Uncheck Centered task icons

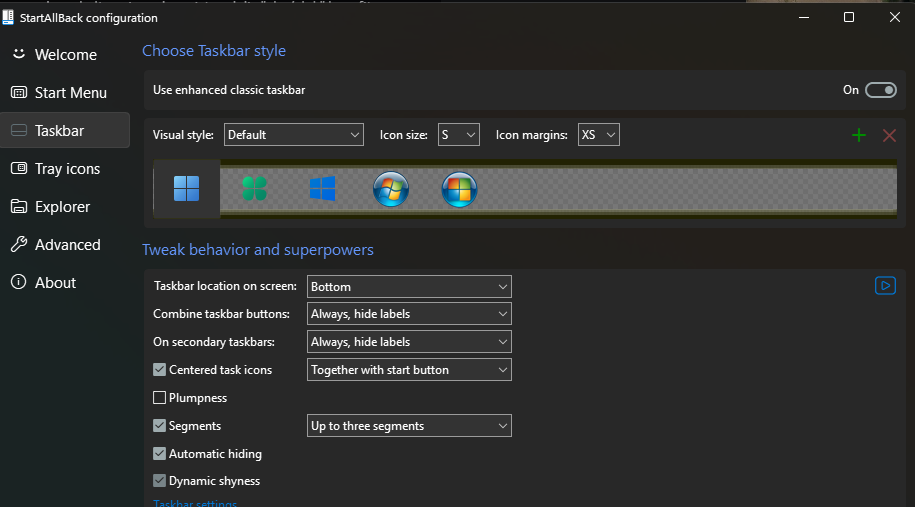click(x=159, y=369)
